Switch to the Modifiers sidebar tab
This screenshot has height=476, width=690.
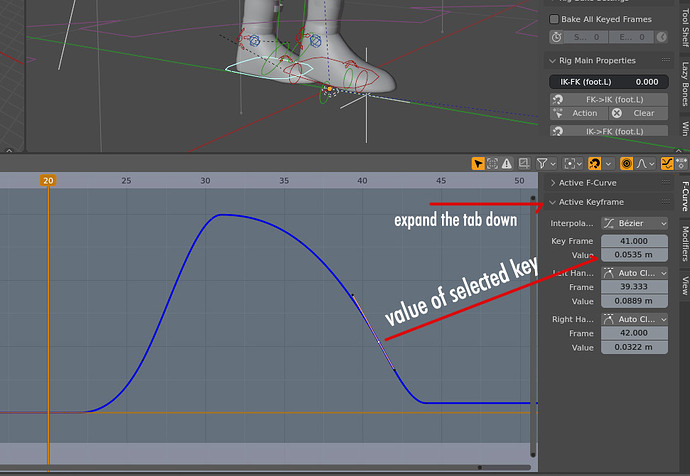pos(685,243)
